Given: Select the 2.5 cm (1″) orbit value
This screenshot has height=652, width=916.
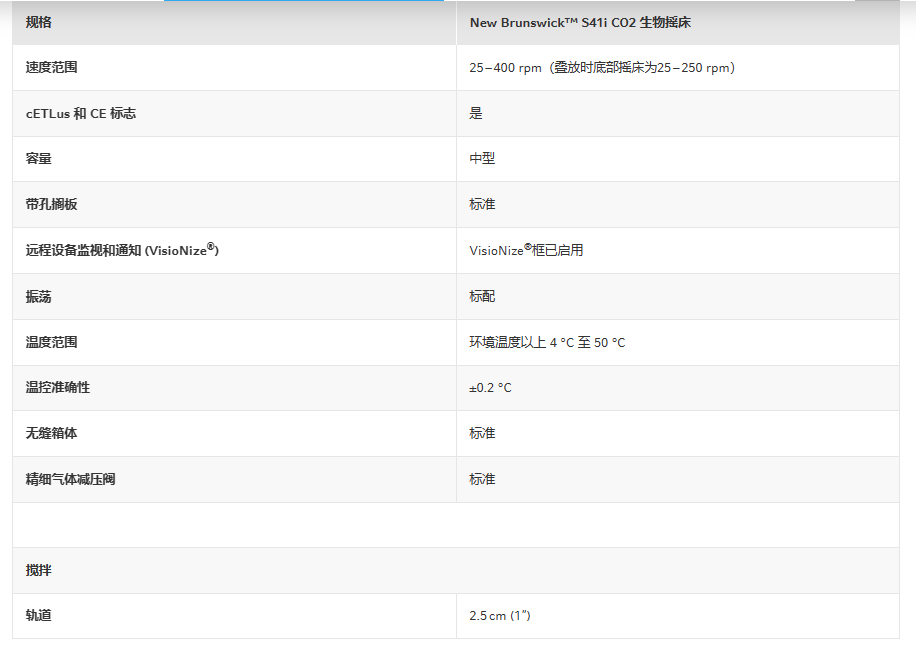Looking at the screenshot, I should tap(499, 616).
